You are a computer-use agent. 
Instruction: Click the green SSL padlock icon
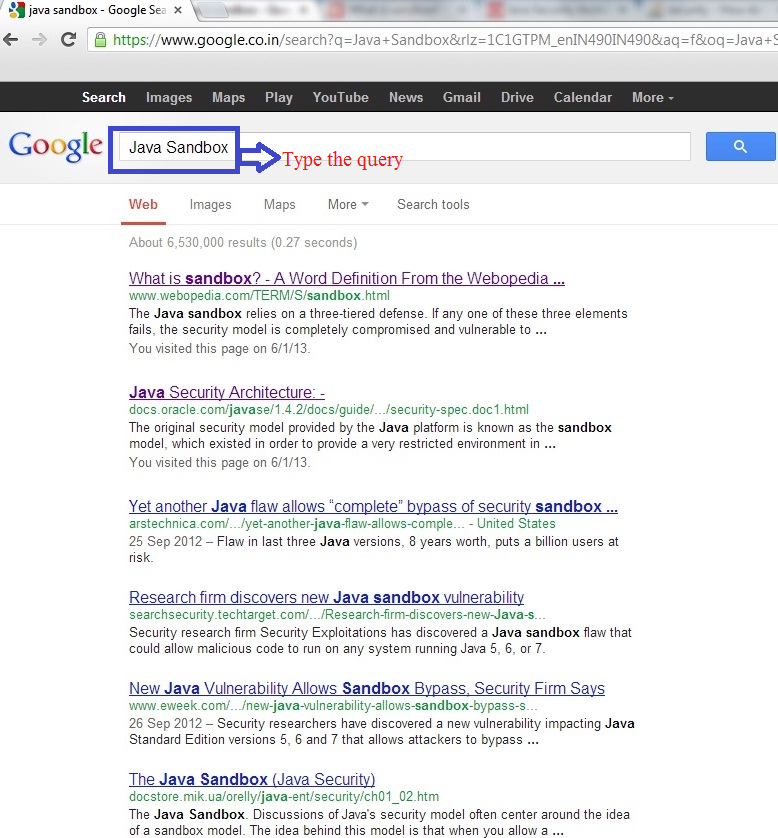[x=100, y=40]
